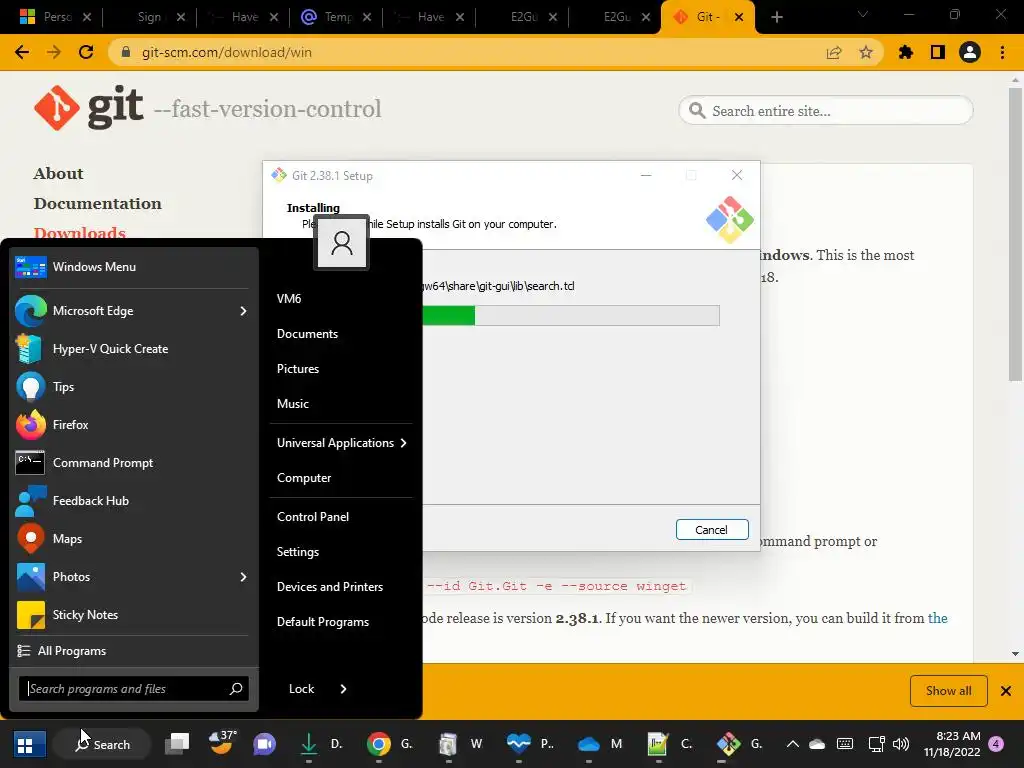The width and height of the screenshot is (1024, 768).
Task: Click Chrome's reload page icon
Action: click(x=86, y=52)
